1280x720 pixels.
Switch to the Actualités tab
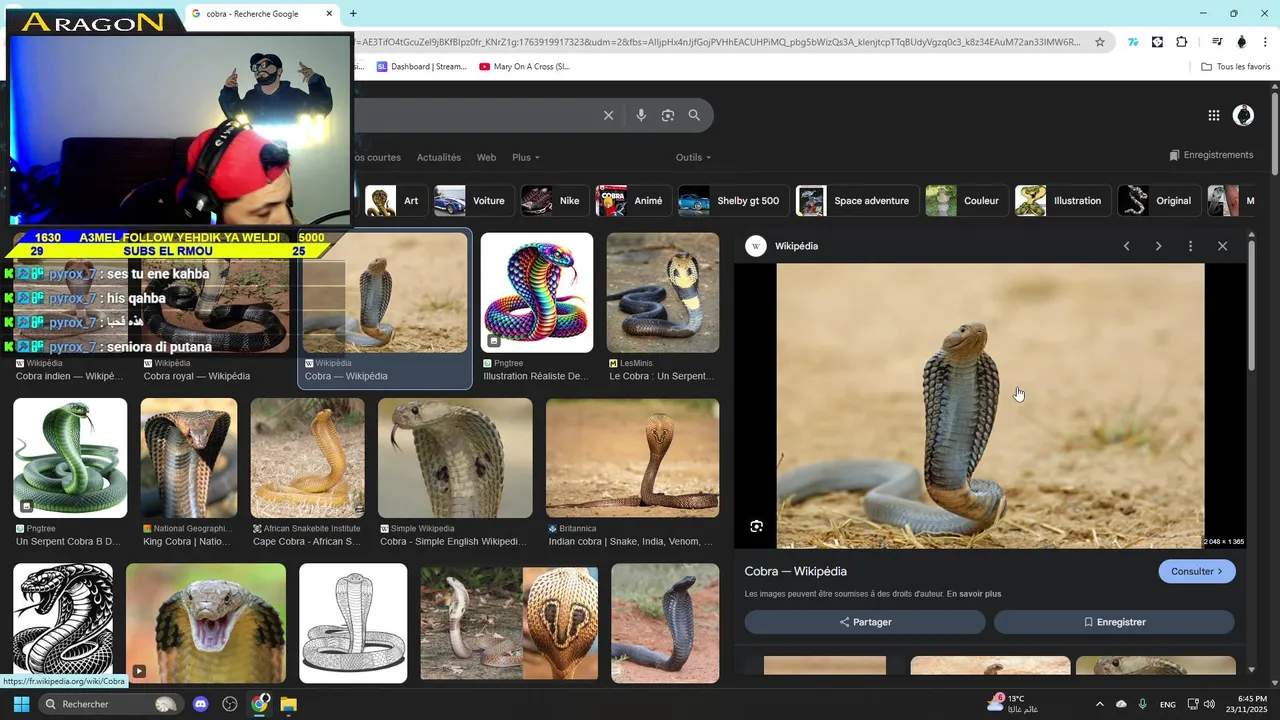[x=439, y=157]
